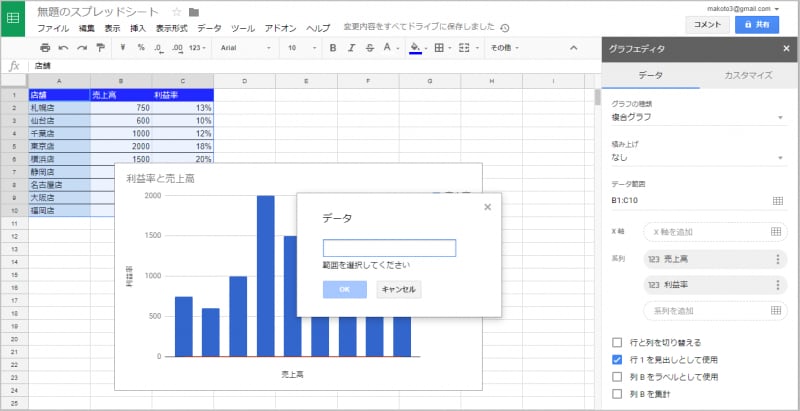The height and width of the screenshot is (411, 800).
Task: Switch to the データ editor tab
Action: [651, 75]
